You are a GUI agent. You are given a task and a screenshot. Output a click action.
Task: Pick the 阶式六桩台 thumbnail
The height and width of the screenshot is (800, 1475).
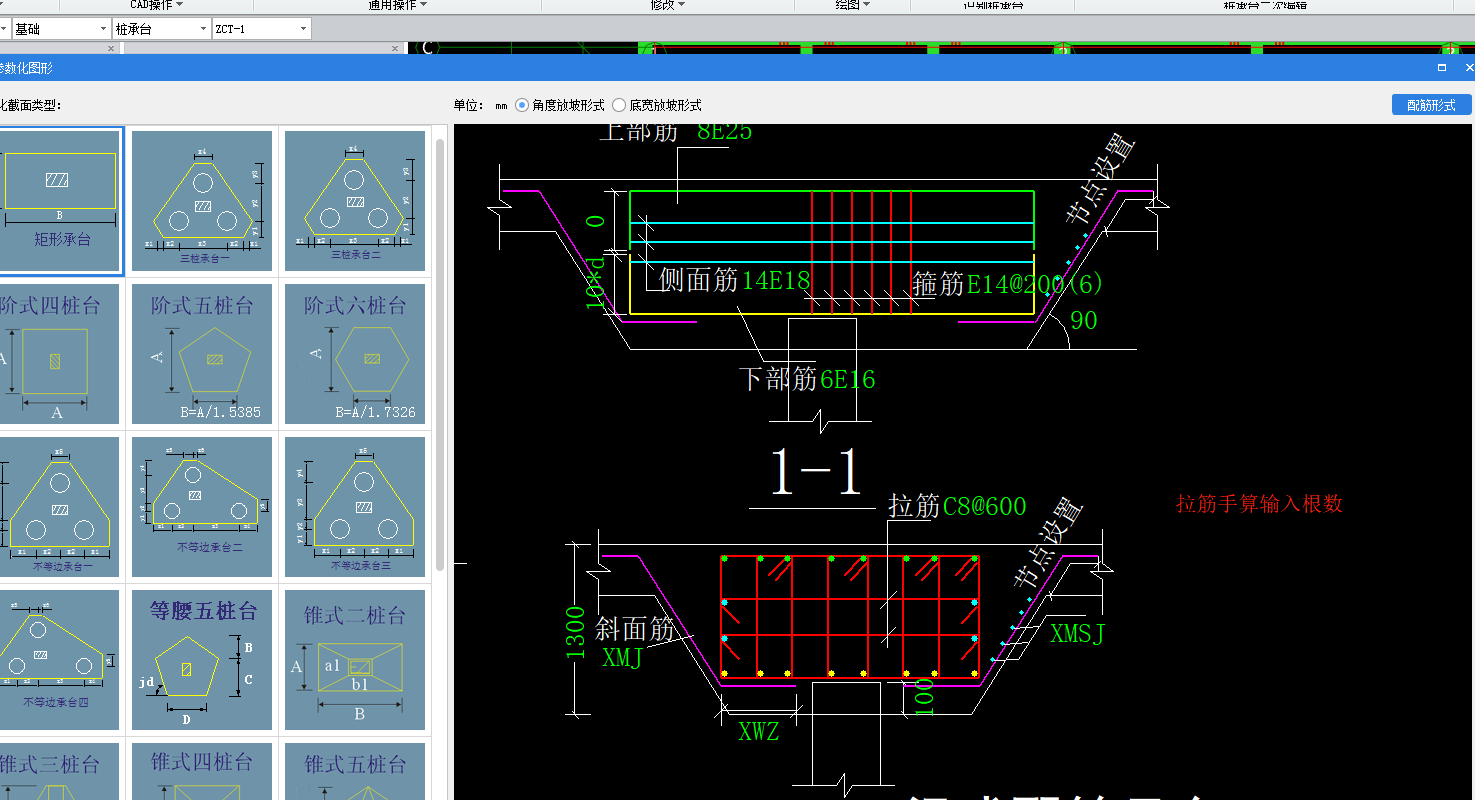355,354
